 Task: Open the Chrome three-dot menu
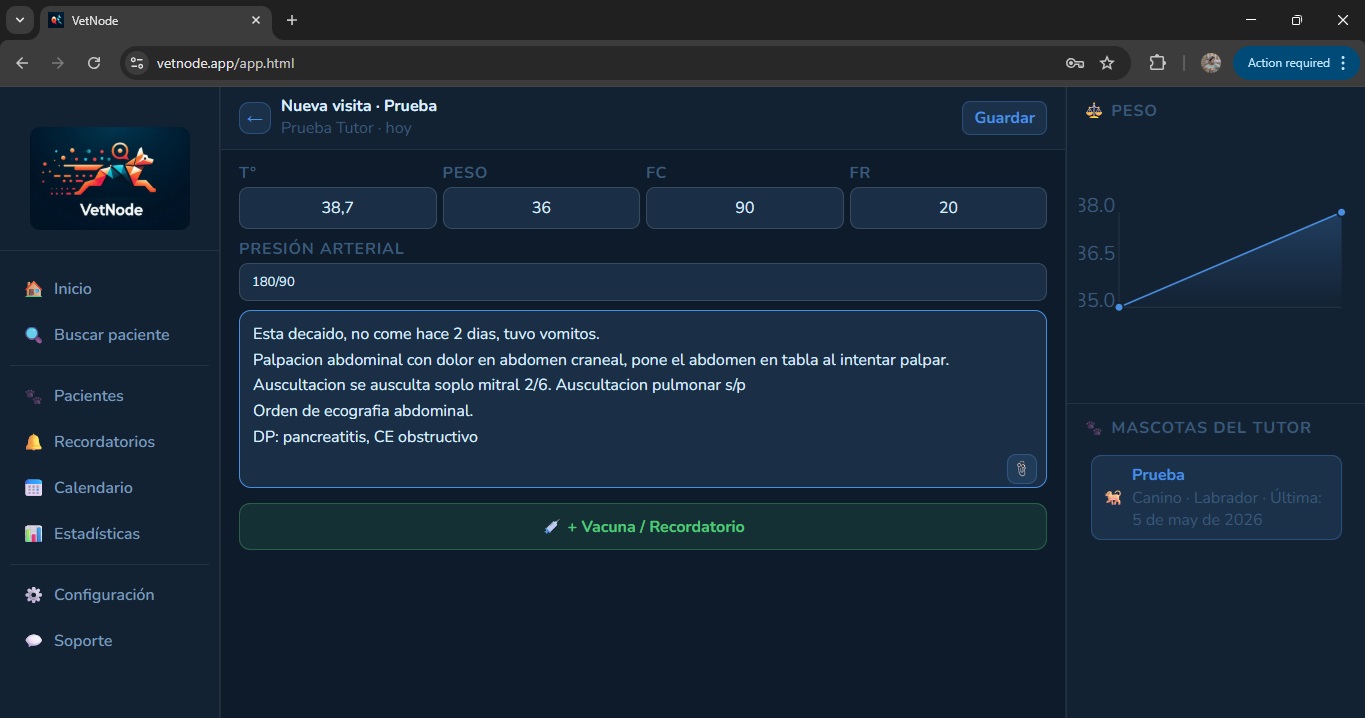point(1343,63)
